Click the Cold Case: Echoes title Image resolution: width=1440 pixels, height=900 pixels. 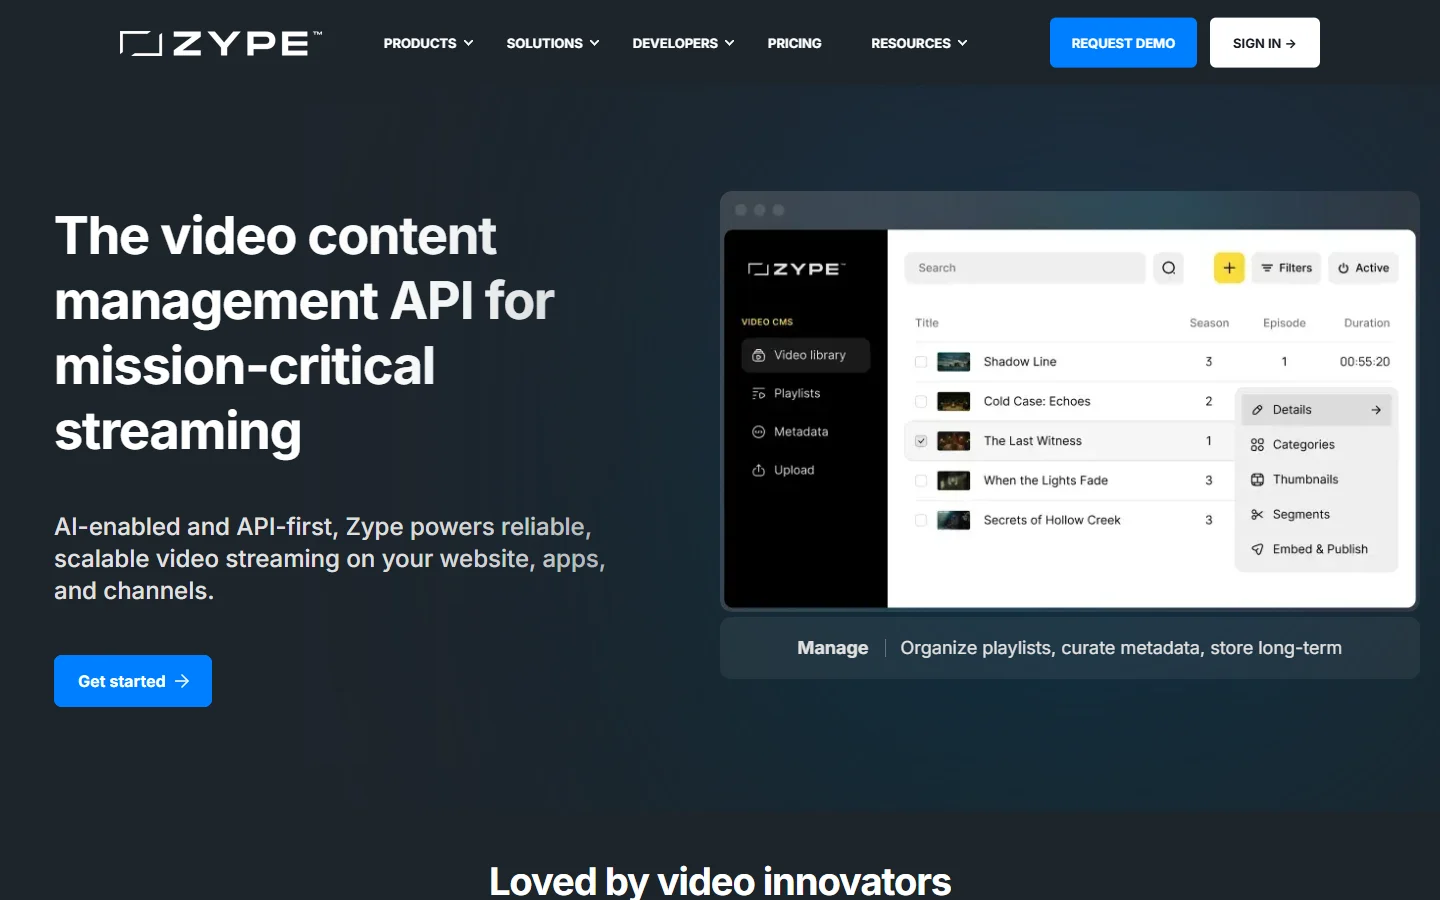click(x=1037, y=402)
